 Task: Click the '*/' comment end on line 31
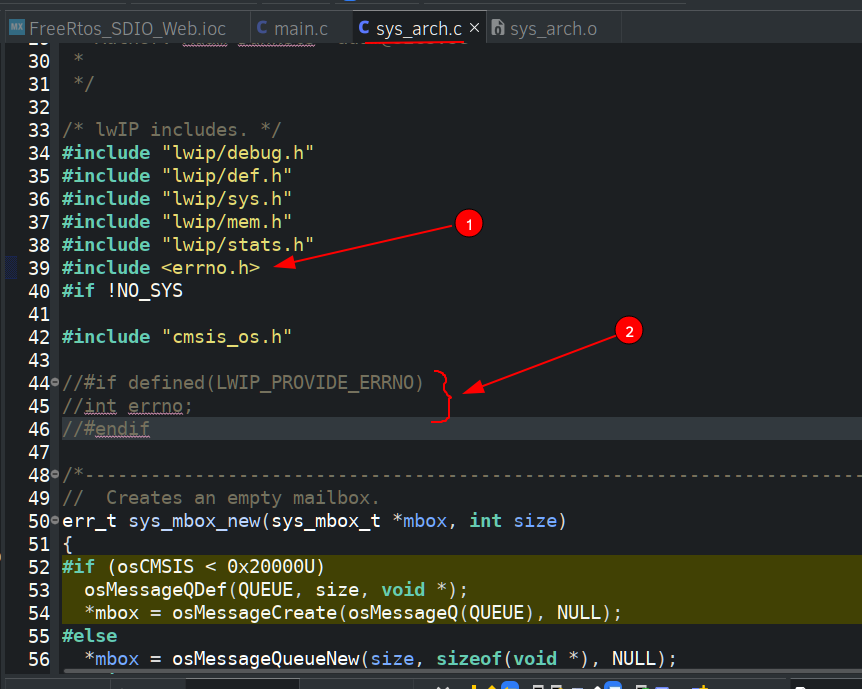84,84
